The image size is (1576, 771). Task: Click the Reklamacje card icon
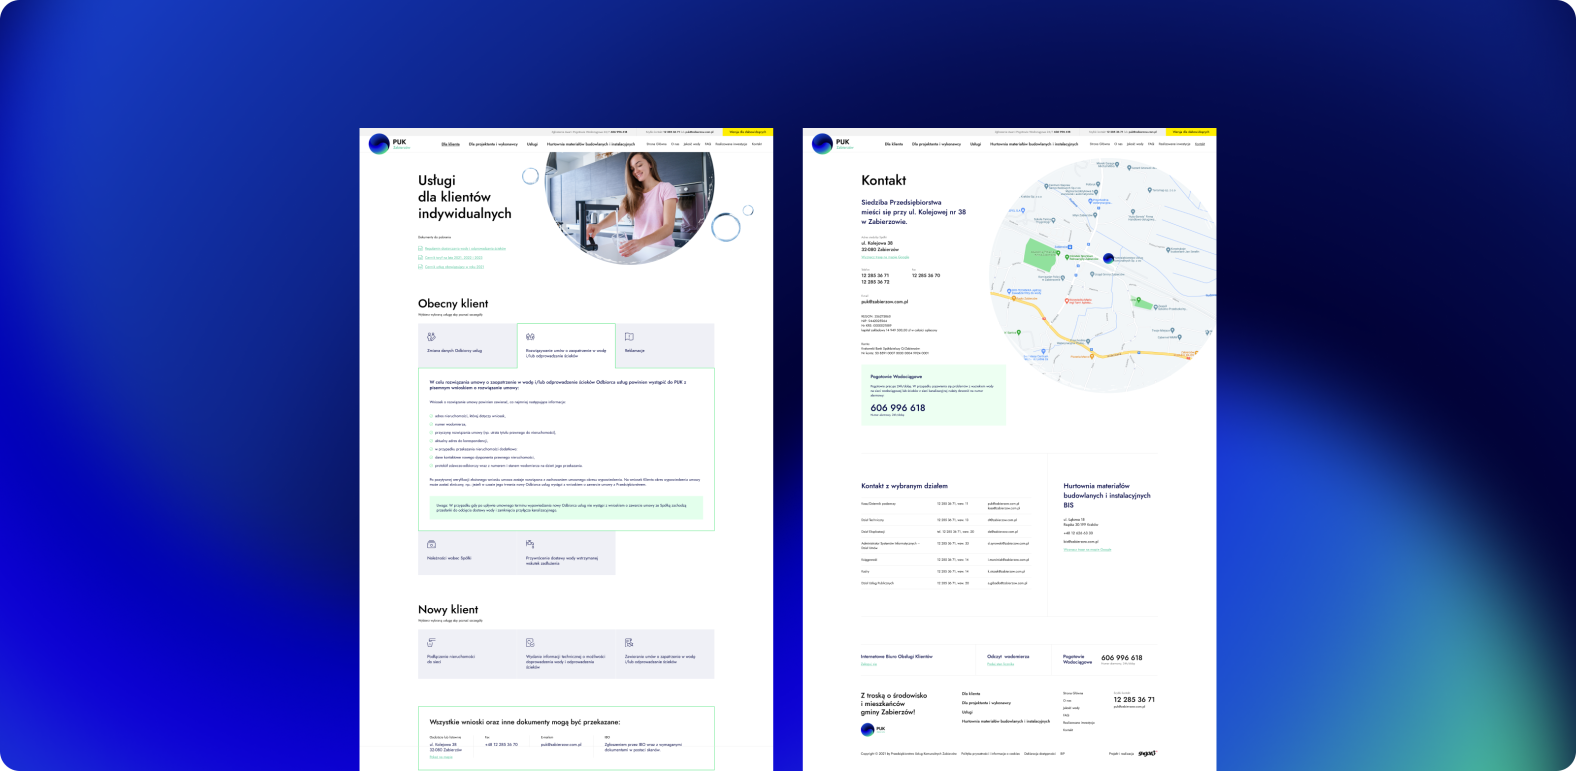629,337
